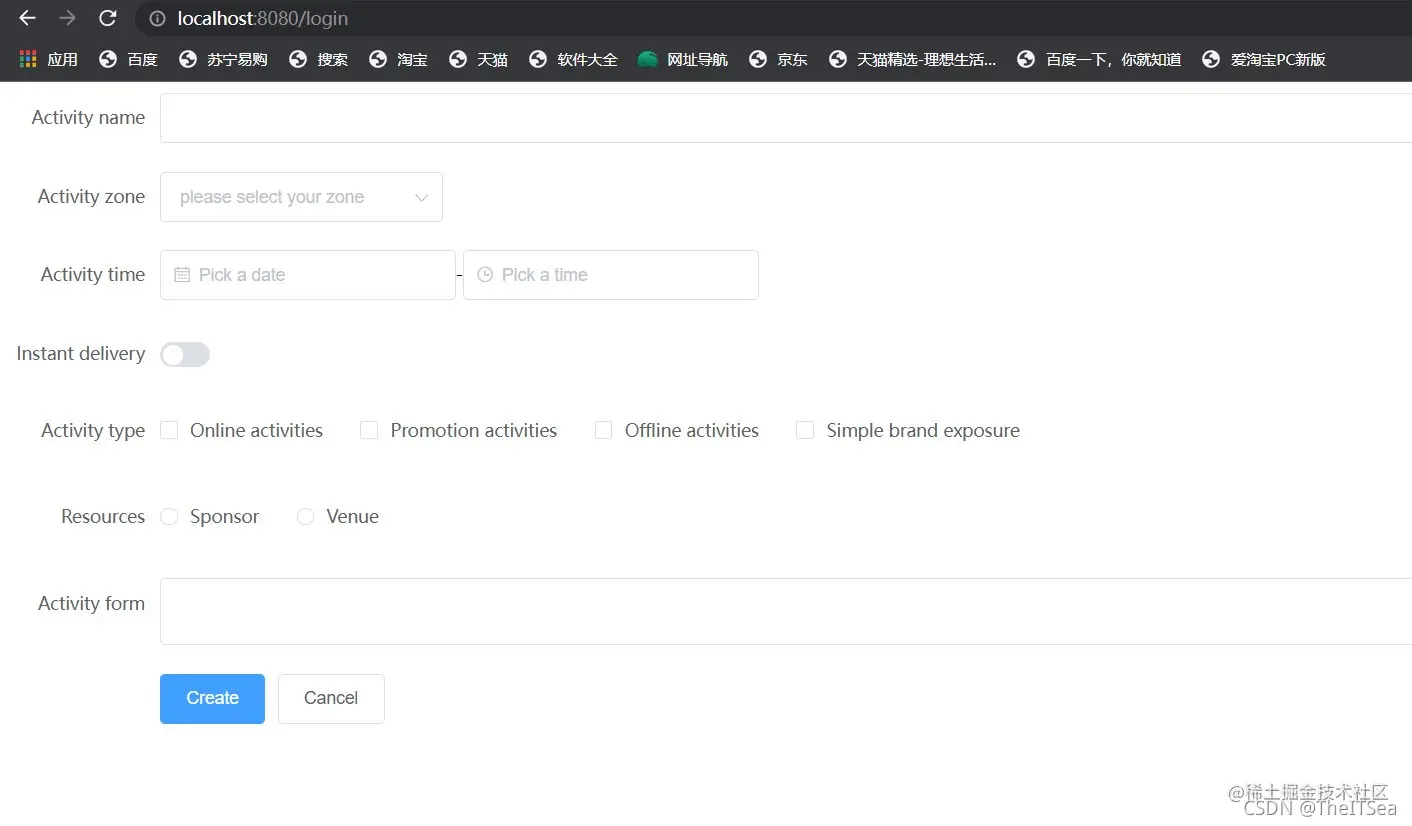Click the Resources label
The image size is (1412, 826).
tap(103, 517)
